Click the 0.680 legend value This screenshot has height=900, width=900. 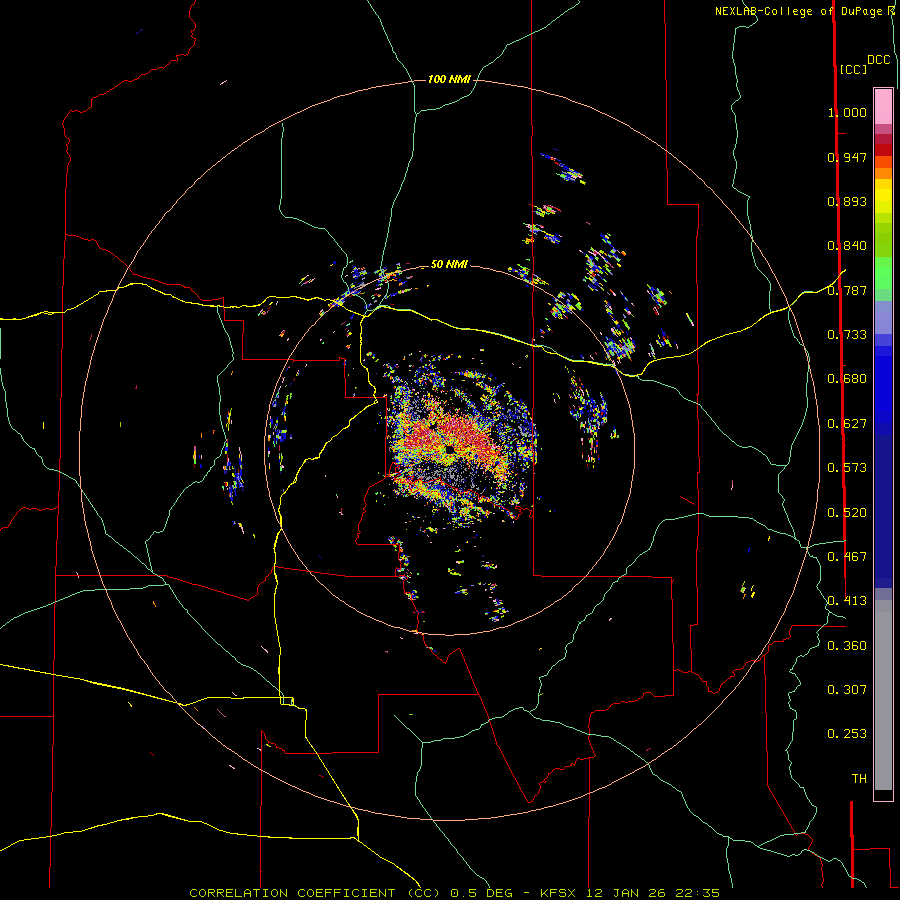847,379
